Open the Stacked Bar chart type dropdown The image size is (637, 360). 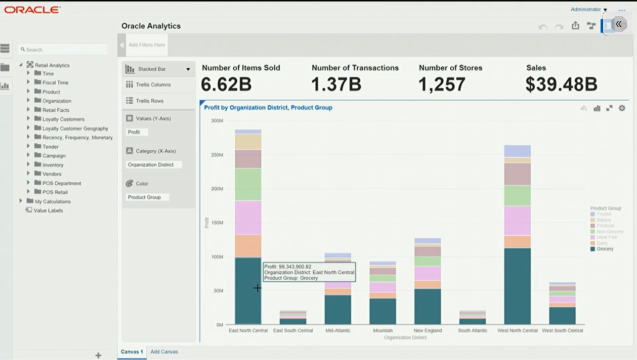pos(158,69)
